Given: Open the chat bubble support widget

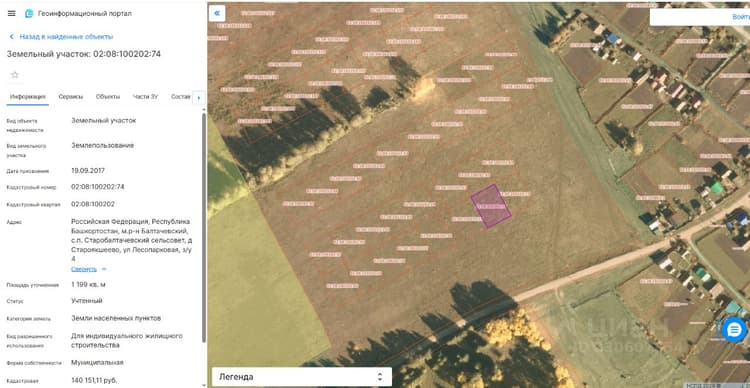Looking at the screenshot, I should tap(734, 330).
